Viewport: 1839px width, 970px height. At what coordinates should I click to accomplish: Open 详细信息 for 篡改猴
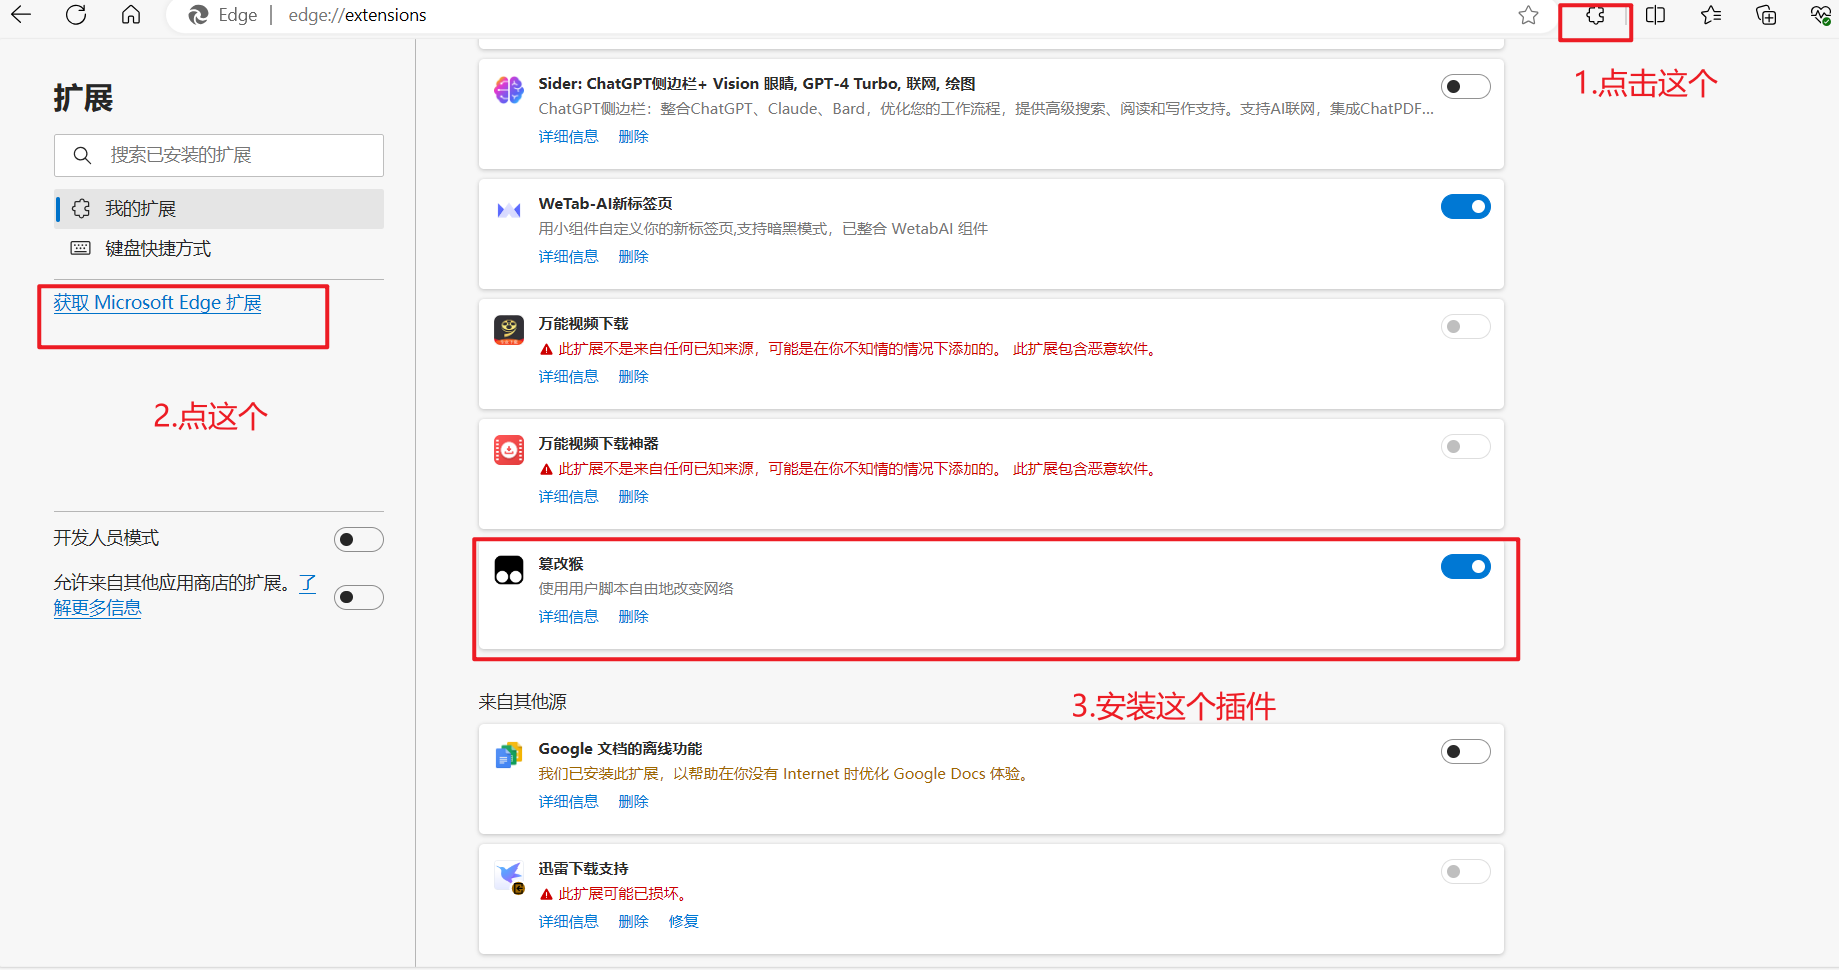pos(568,617)
